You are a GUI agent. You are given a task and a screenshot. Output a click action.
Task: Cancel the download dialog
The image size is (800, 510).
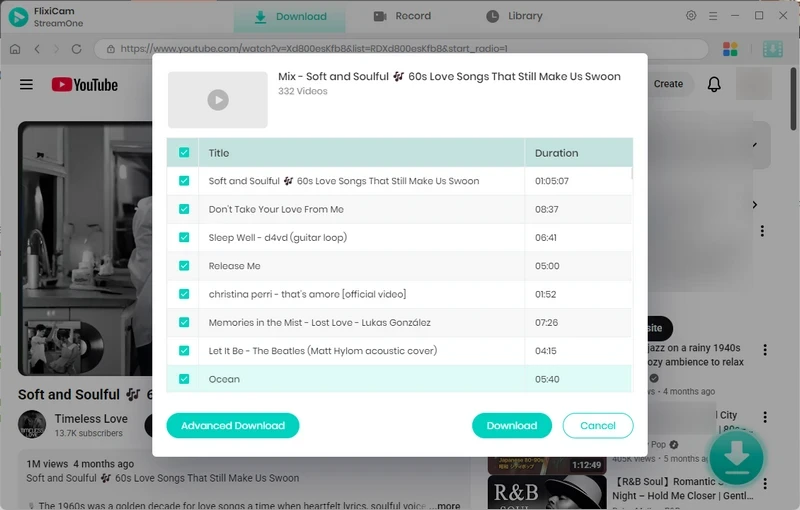[598, 425]
